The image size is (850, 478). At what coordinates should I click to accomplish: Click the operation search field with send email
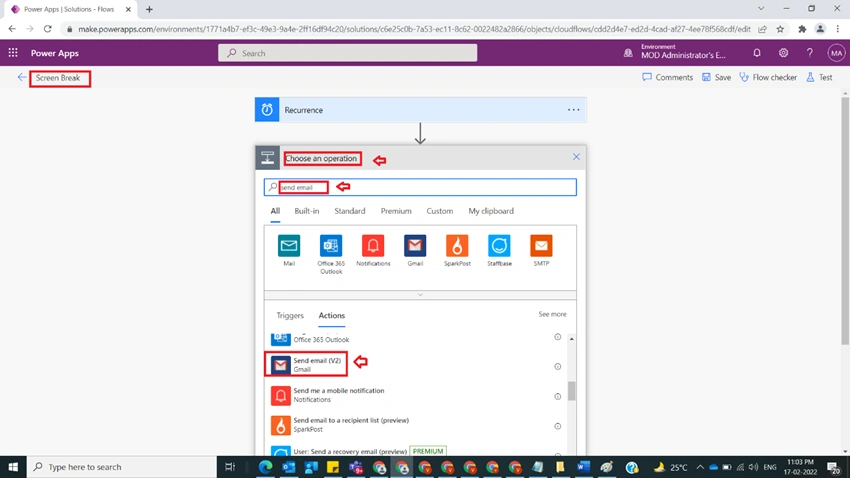pyautogui.click(x=420, y=188)
